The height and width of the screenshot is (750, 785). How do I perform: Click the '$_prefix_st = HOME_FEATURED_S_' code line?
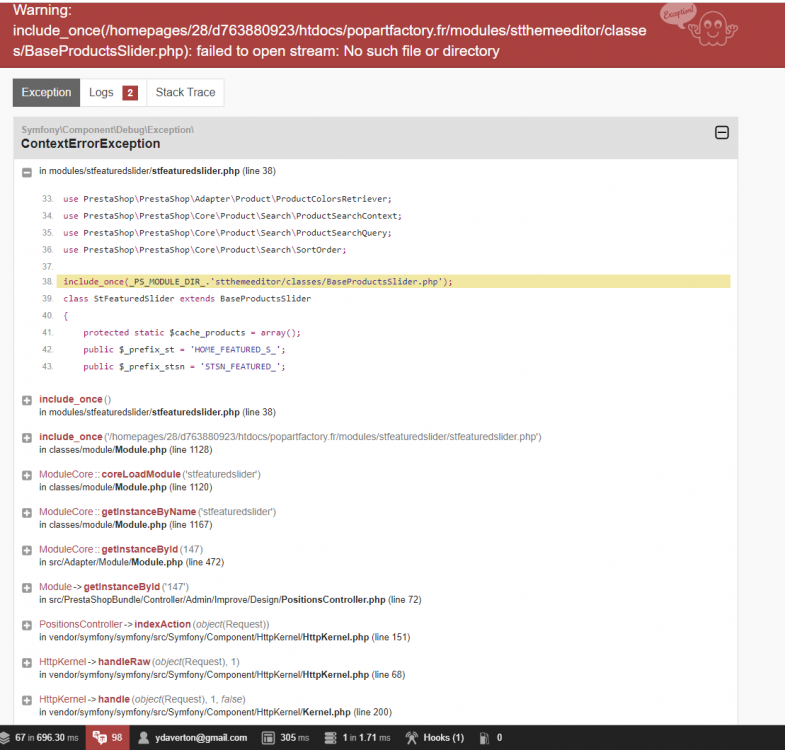pyautogui.click(x=184, y=349)
